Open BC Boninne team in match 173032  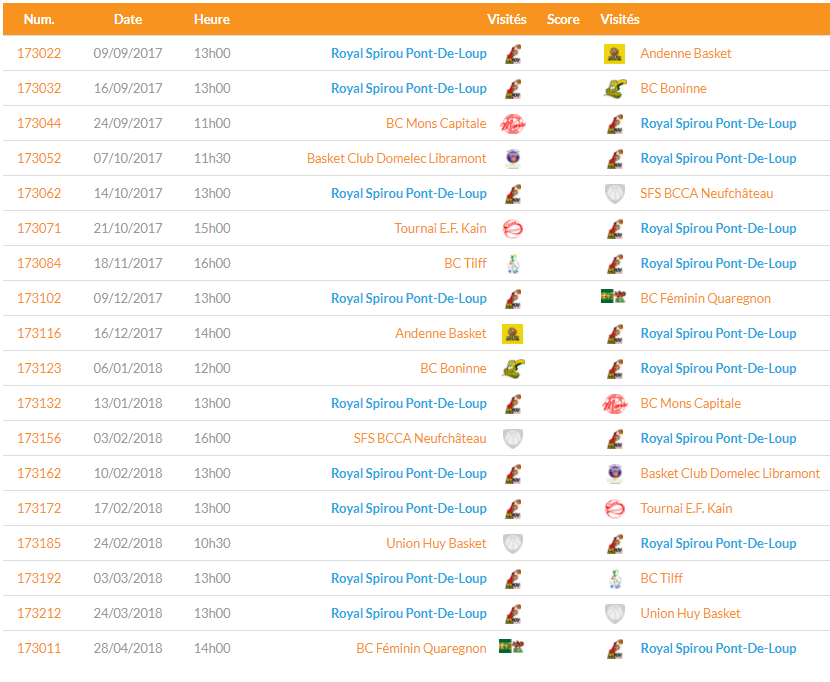[673, 88]
